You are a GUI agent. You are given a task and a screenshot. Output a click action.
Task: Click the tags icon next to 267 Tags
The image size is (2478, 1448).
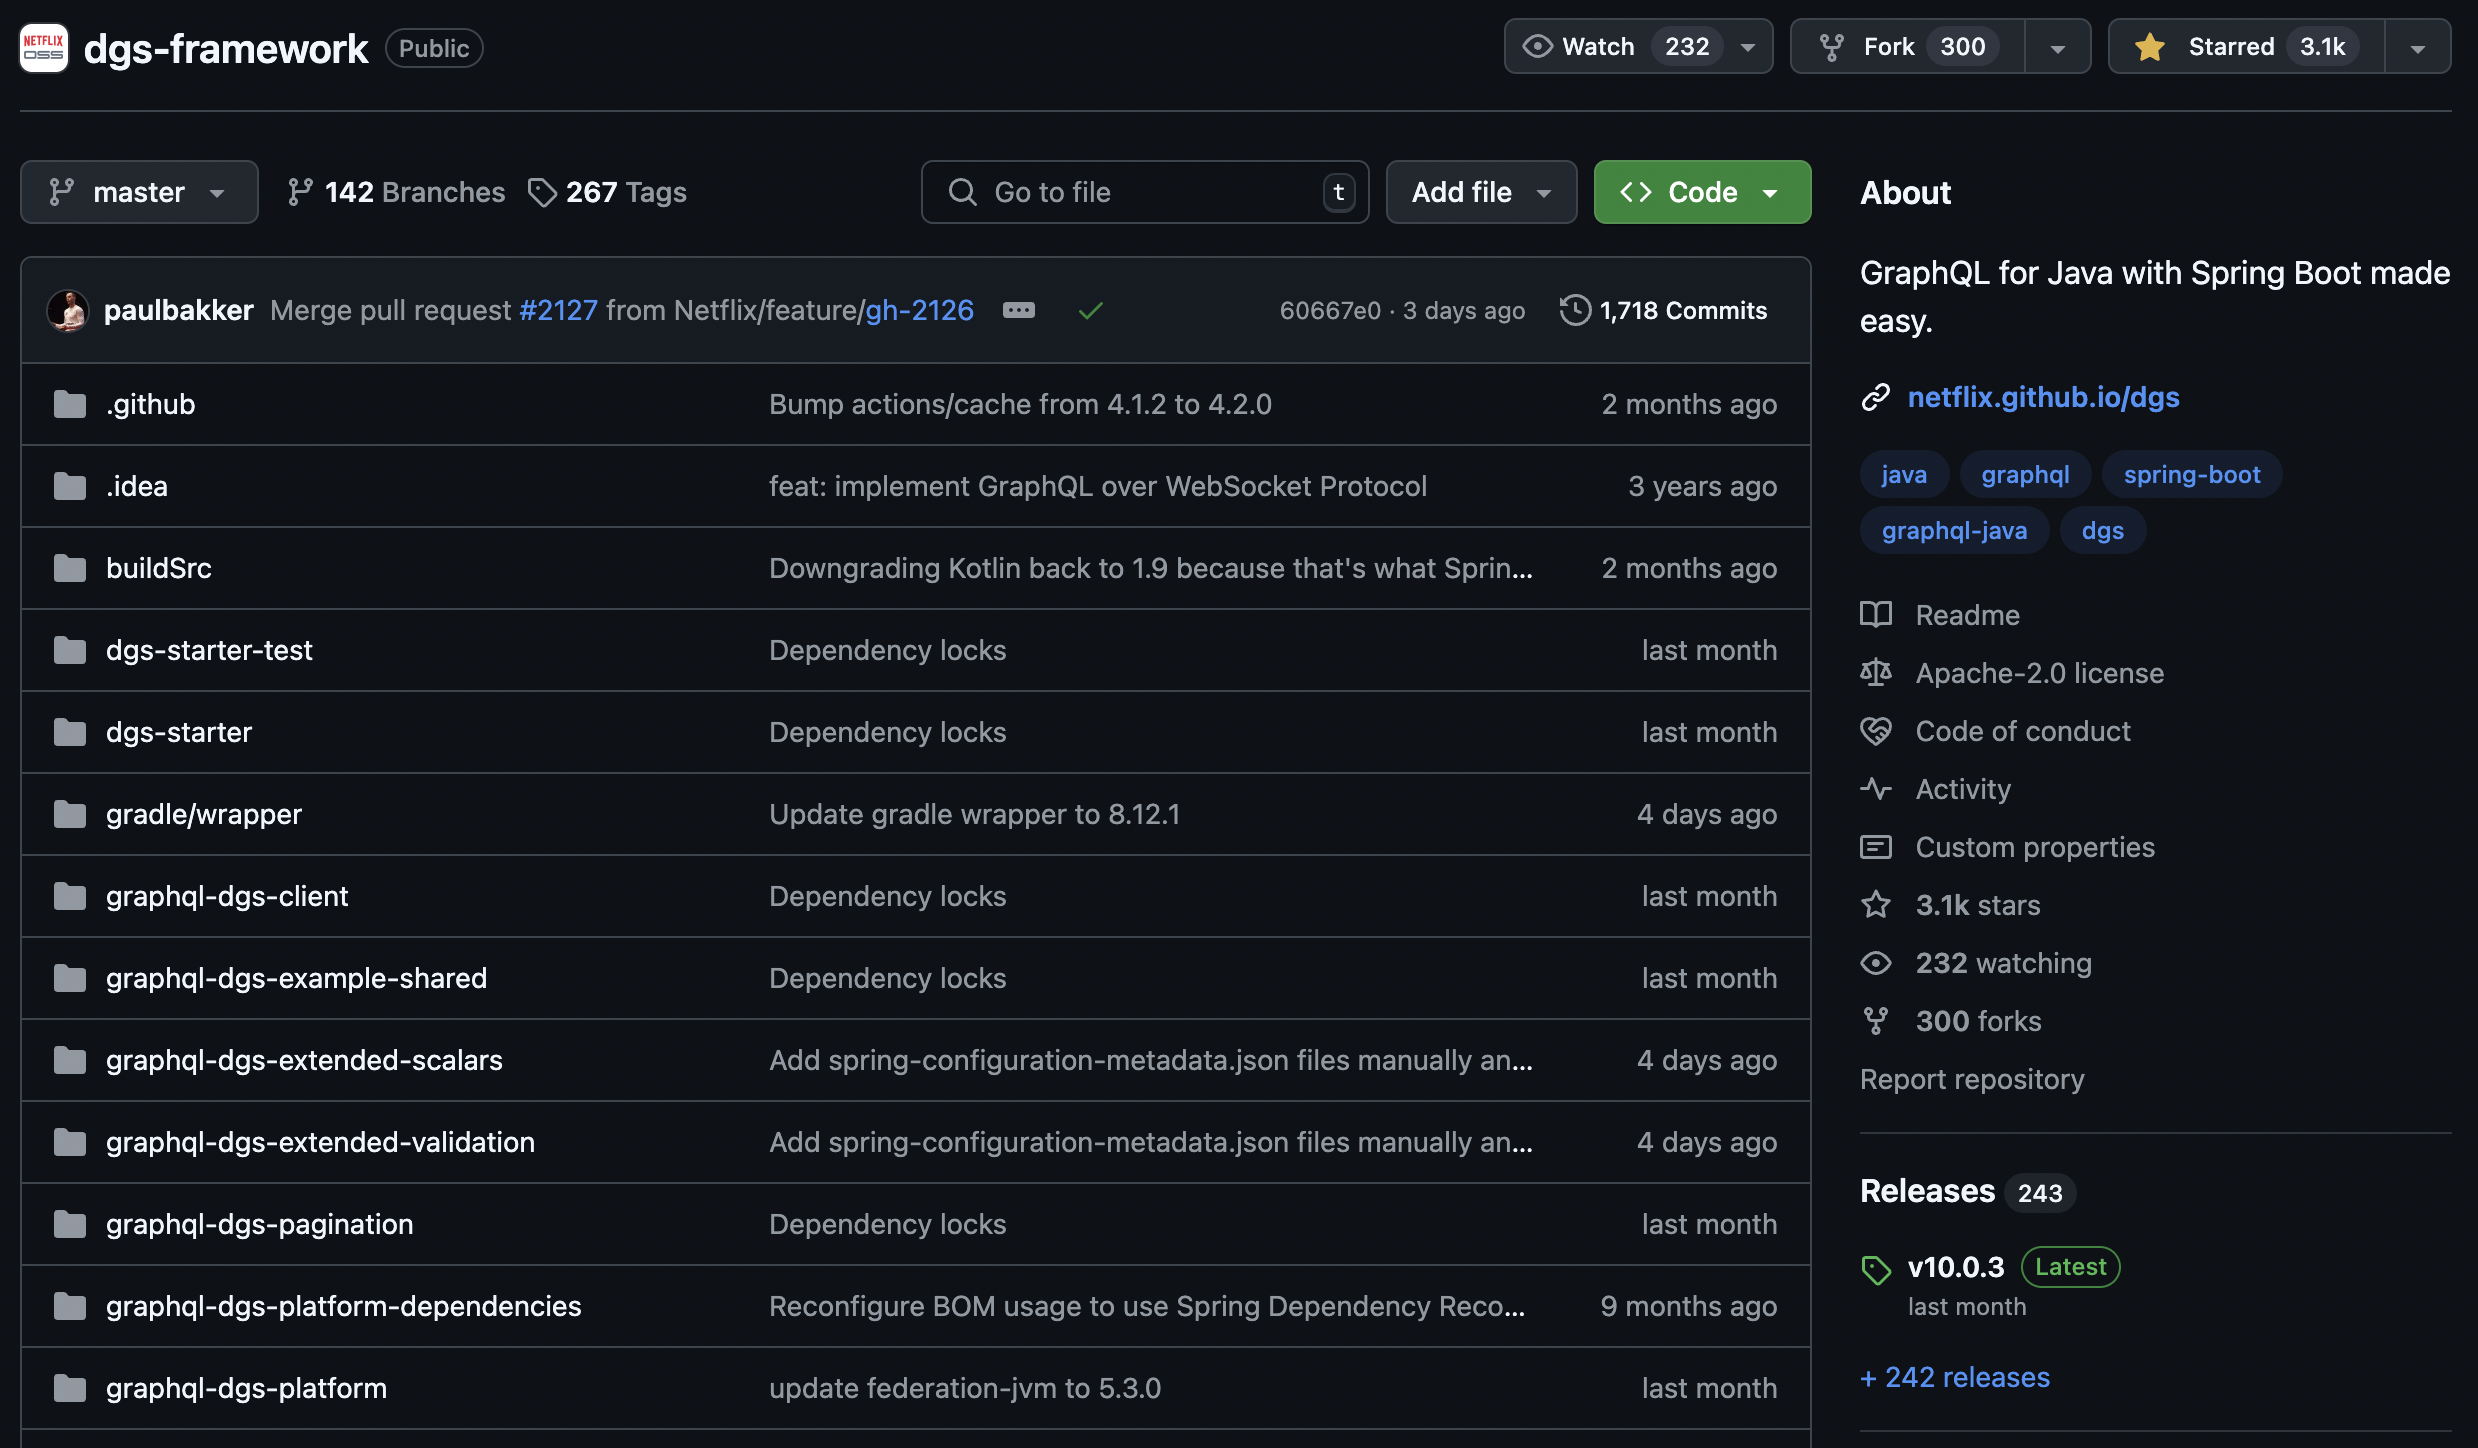(x=542, y=192)
